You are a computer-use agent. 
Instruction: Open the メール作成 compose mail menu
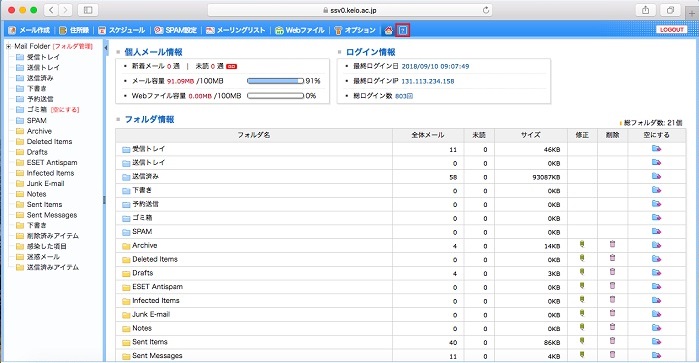[x=29, y=30]
